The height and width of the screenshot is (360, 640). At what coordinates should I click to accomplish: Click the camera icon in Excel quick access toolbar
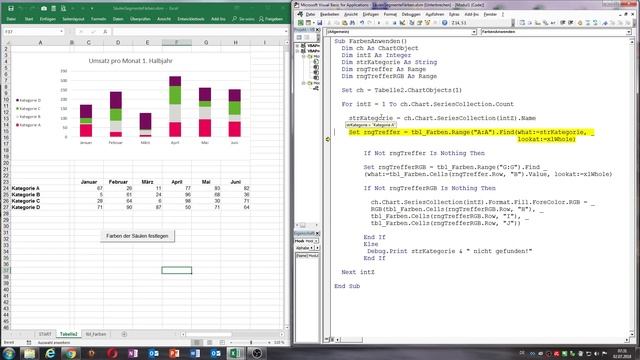[44, 8]
